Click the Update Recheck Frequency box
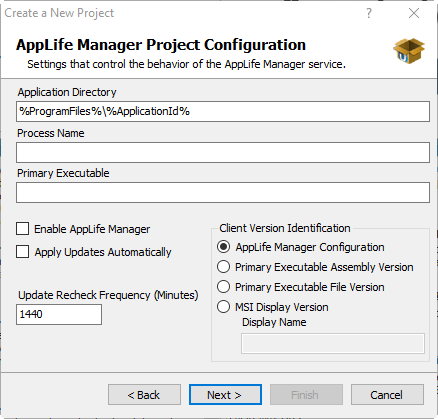 59,314
